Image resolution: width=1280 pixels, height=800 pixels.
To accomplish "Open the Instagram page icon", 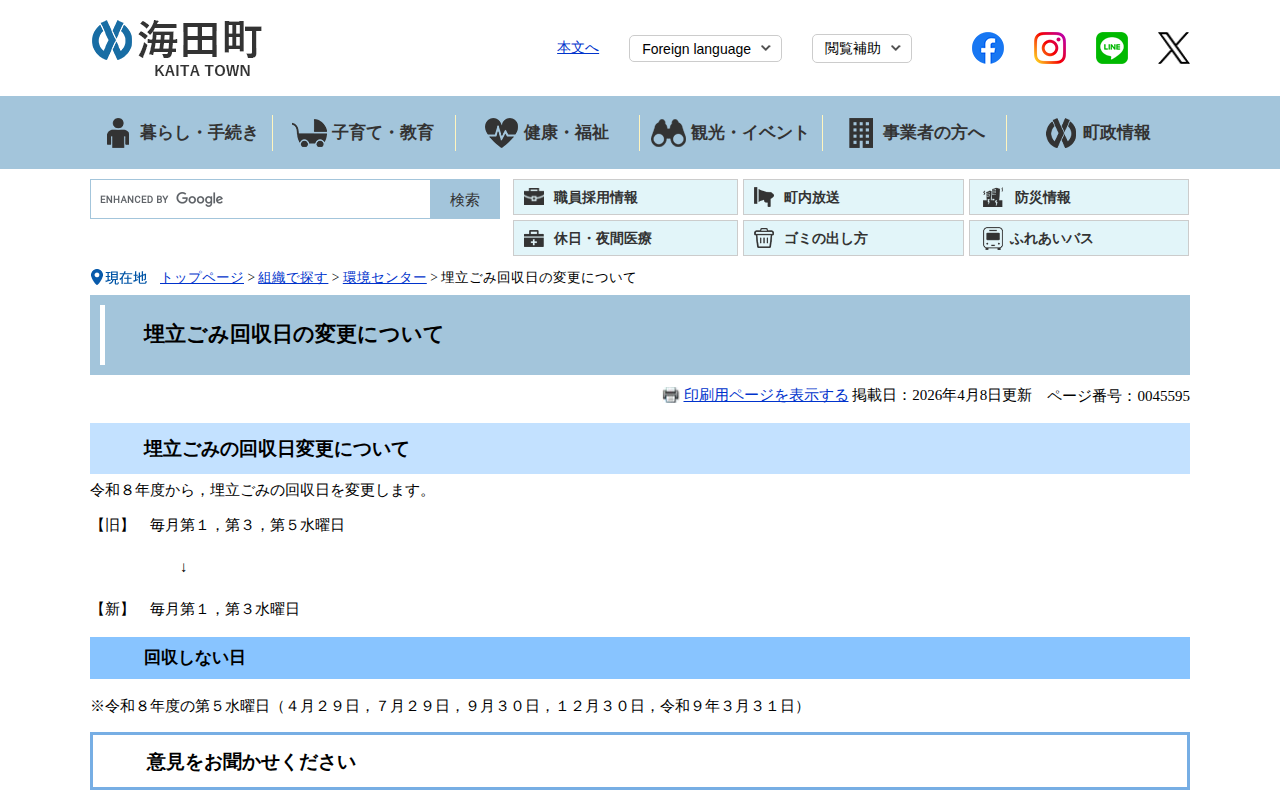I will coord(1050,48).
